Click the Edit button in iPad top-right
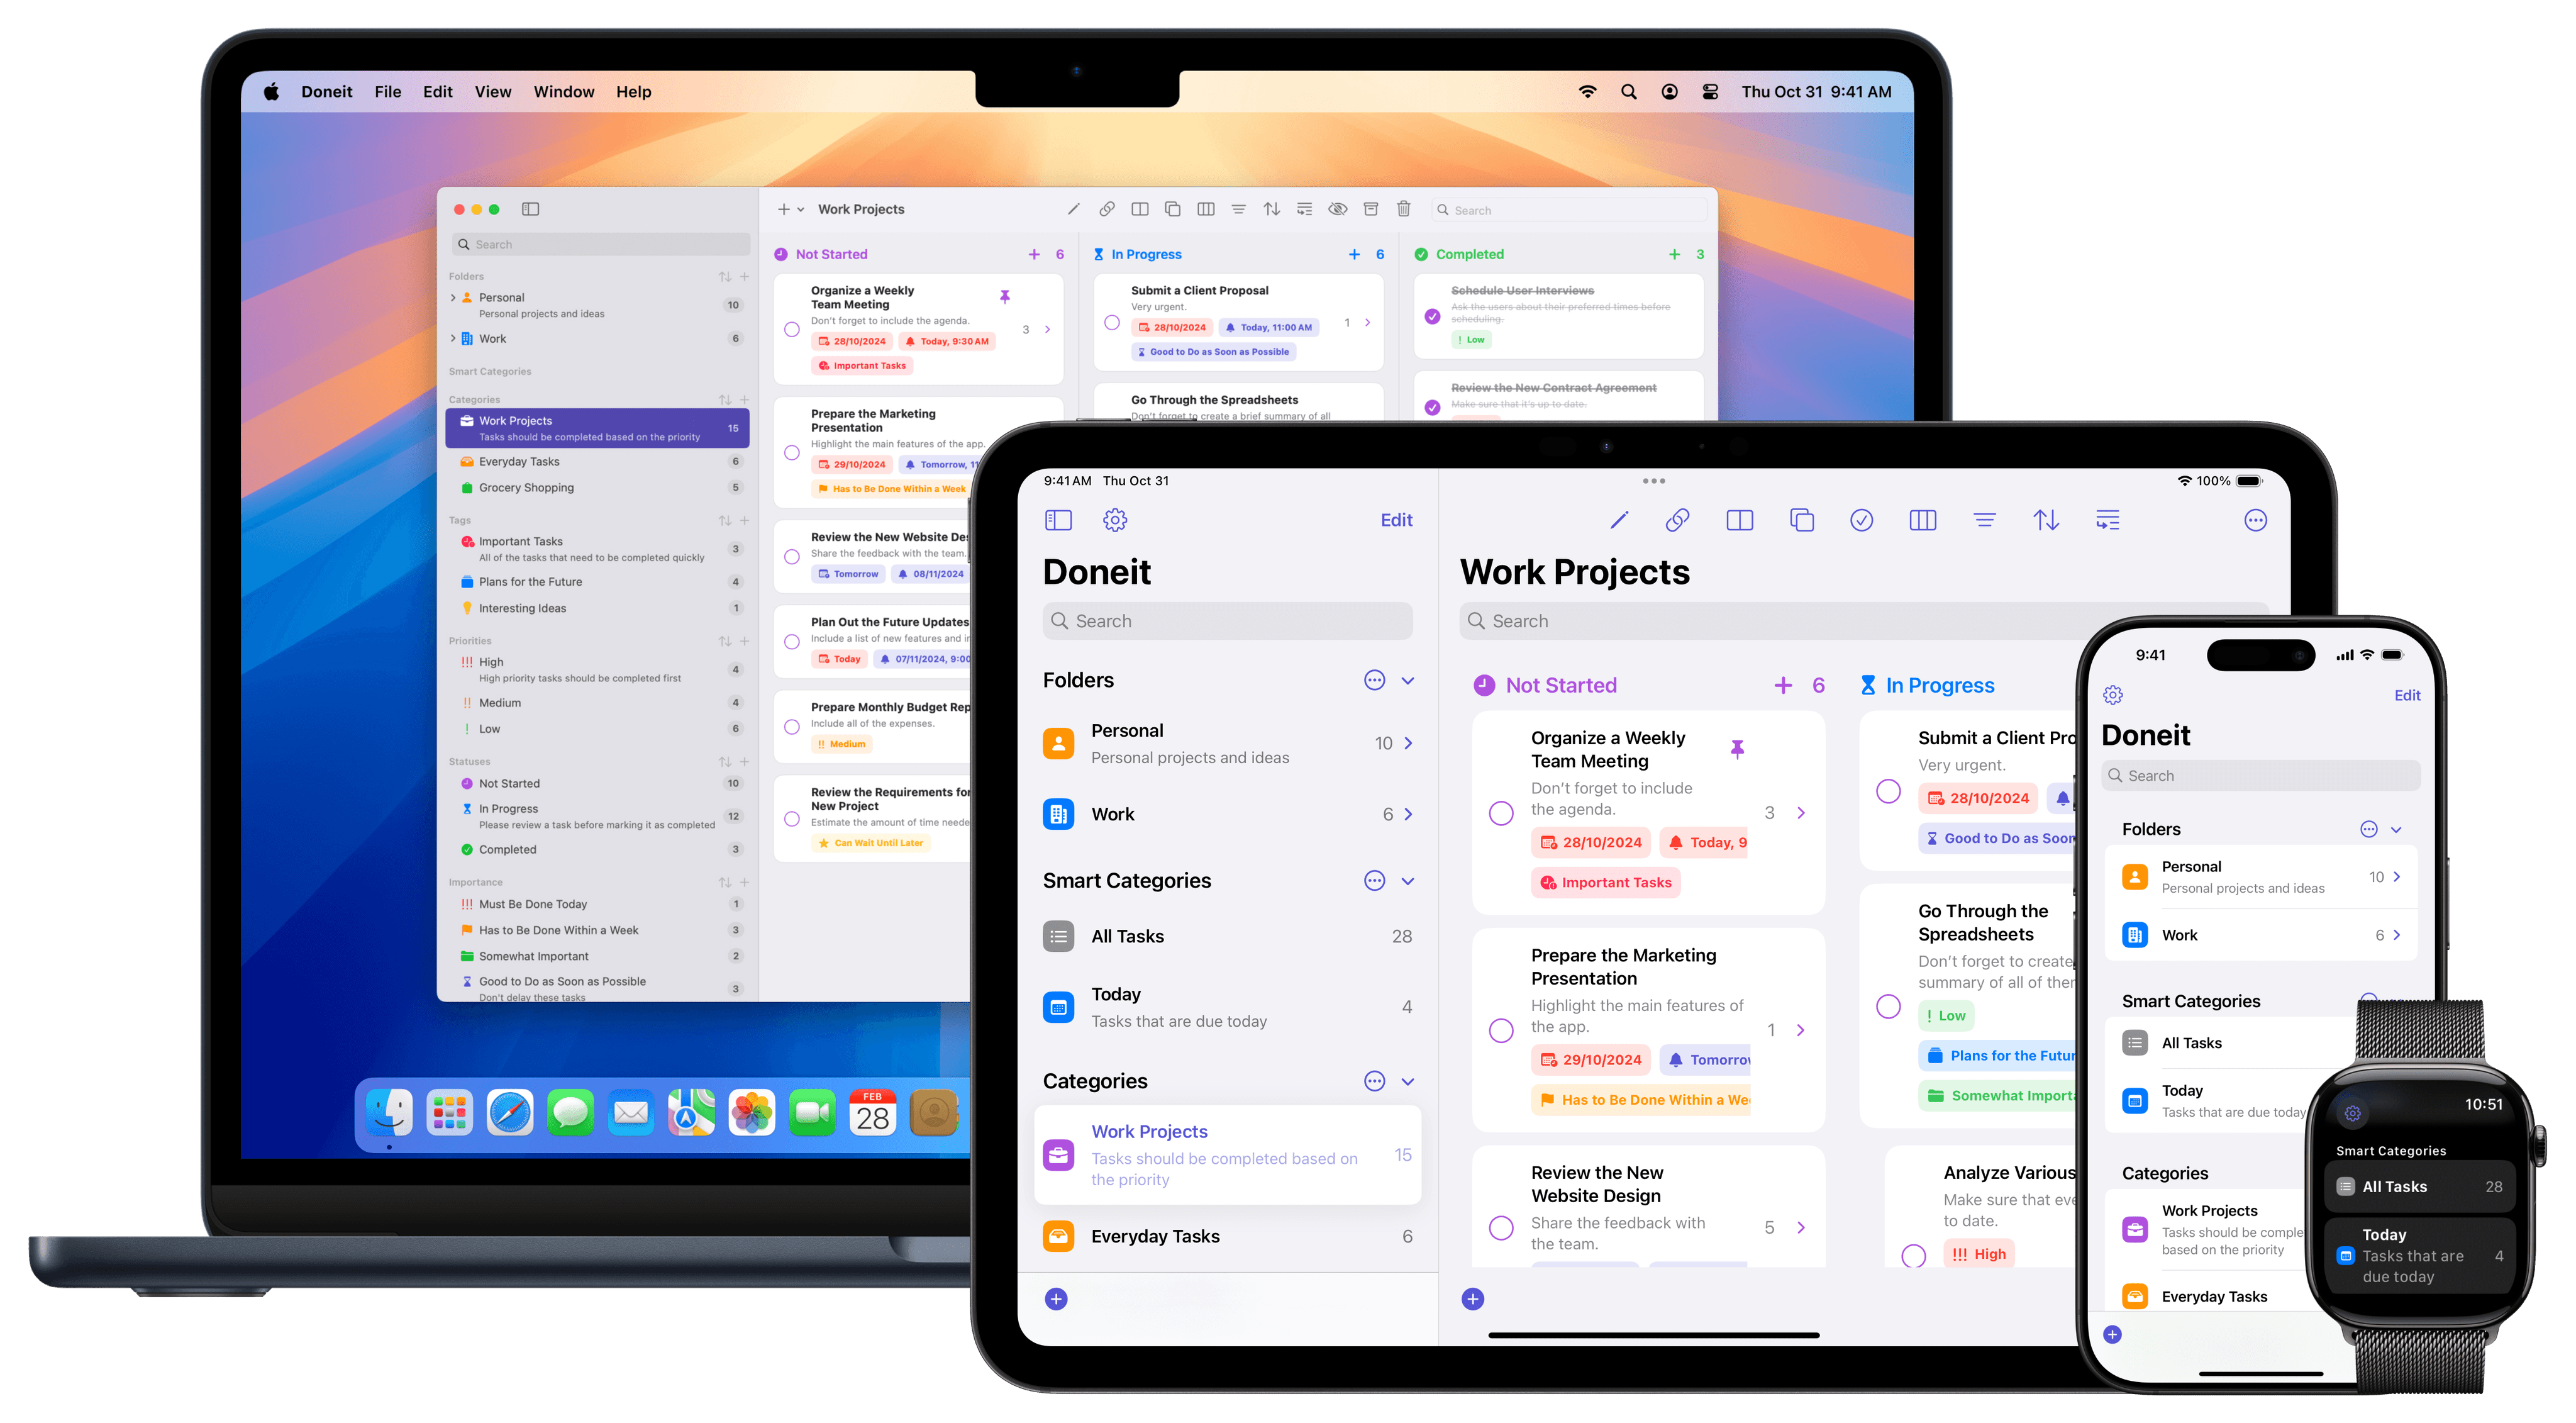Viewport: 2576px width, 1423px height. [1396, 519]
